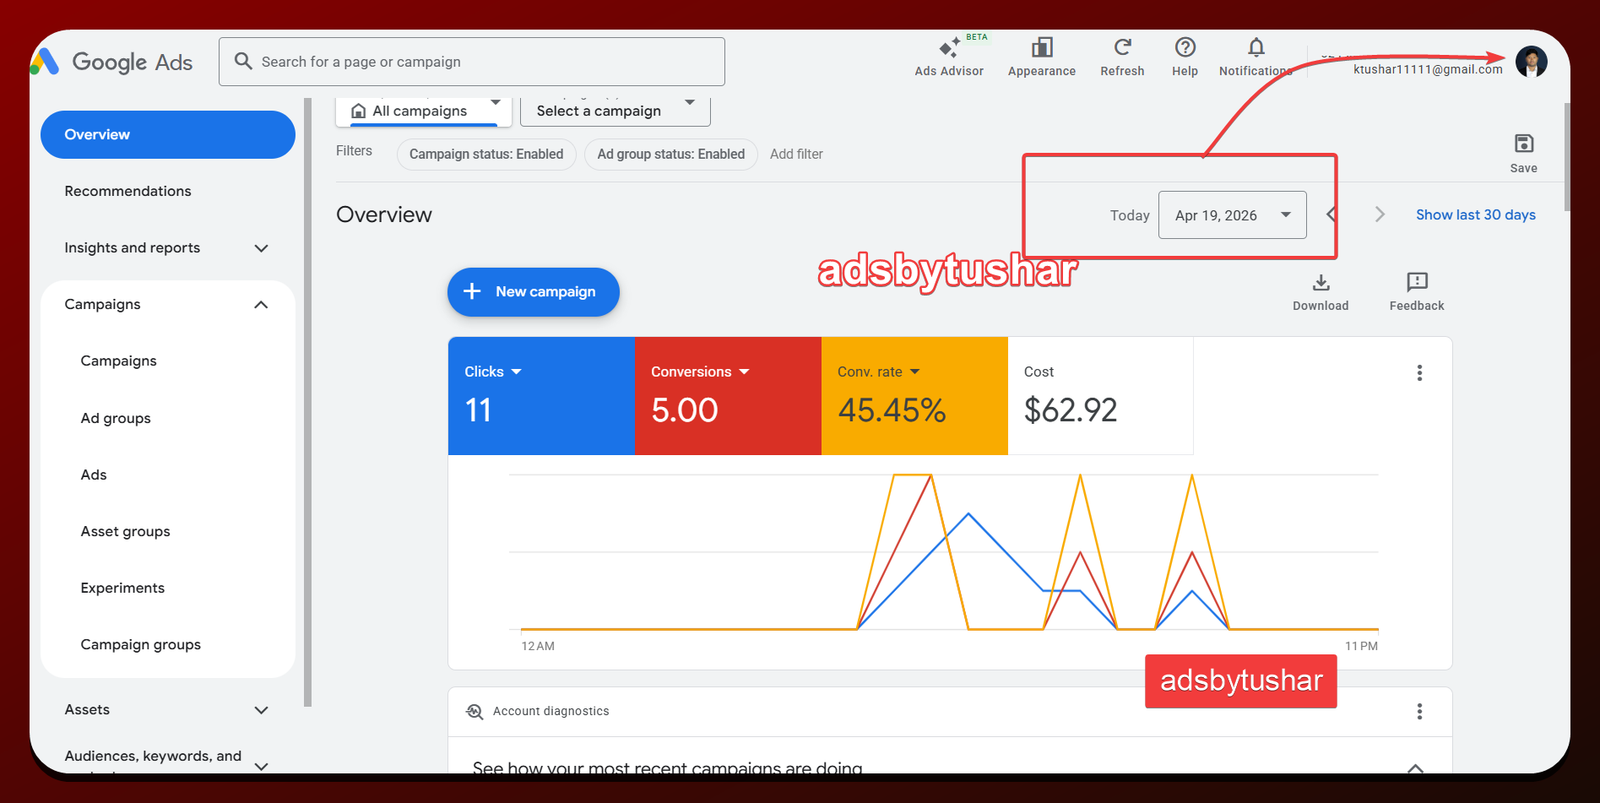Click the Google Ads logo

112,62
